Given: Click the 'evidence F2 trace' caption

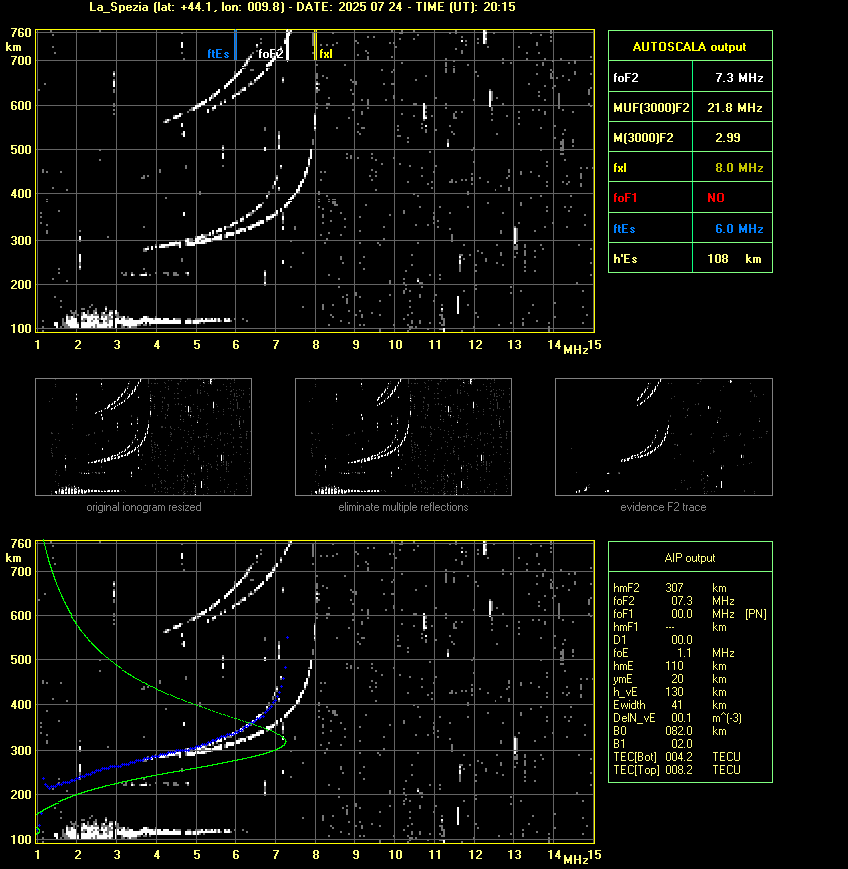Looking at the screenshot, I should click(x=663, y=507).
